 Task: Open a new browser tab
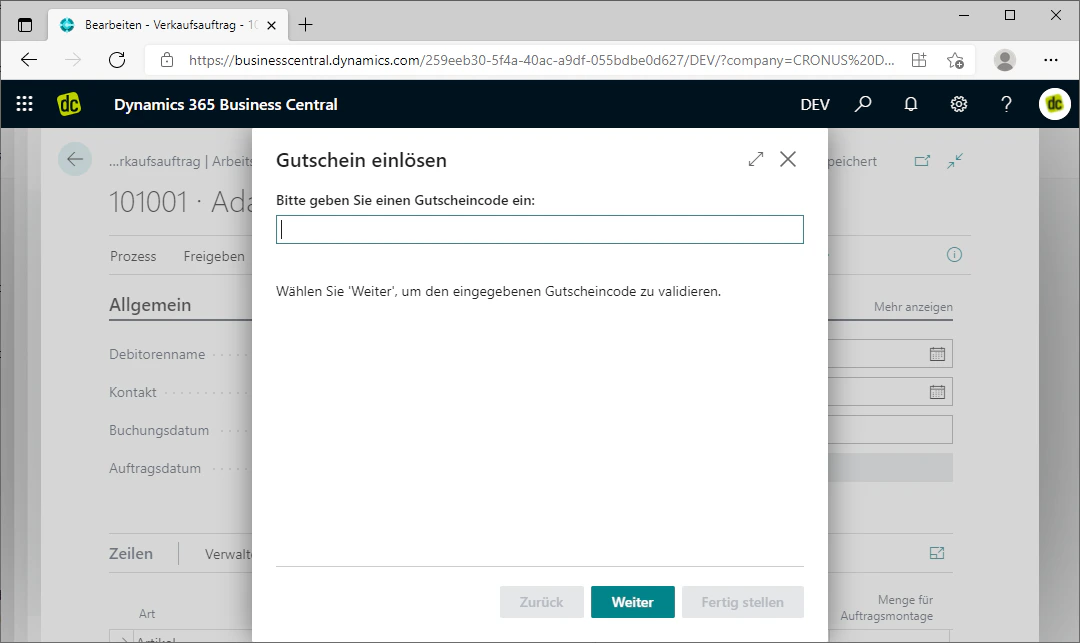pos(305,25)
